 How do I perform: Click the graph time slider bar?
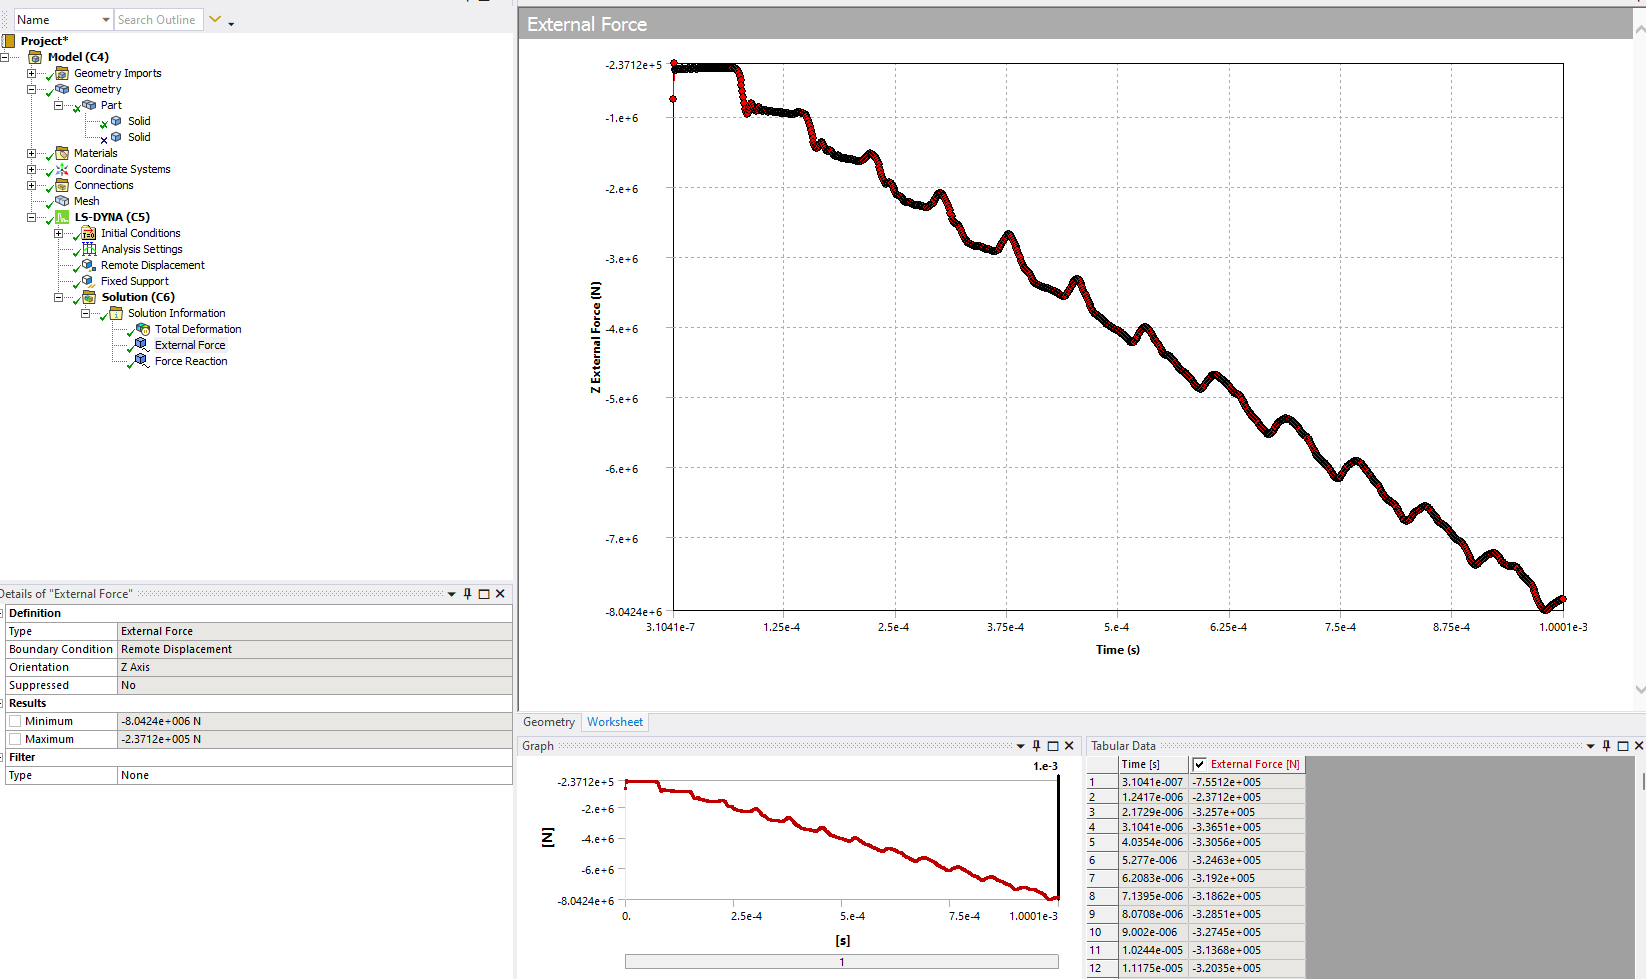pyautogui.click(x=841, y=962)
